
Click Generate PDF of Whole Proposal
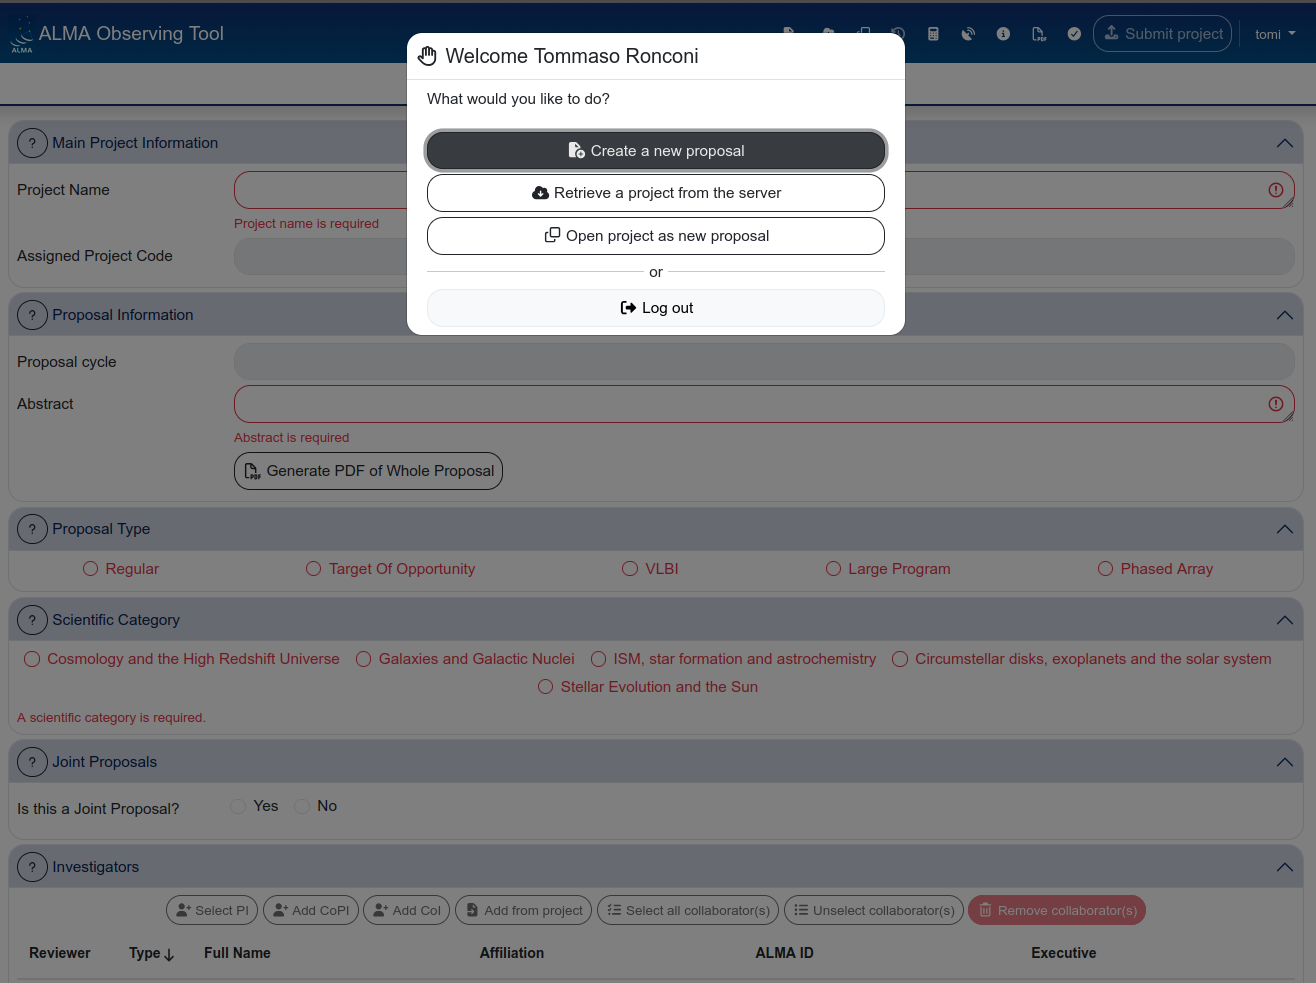click(x=368, y=471)
